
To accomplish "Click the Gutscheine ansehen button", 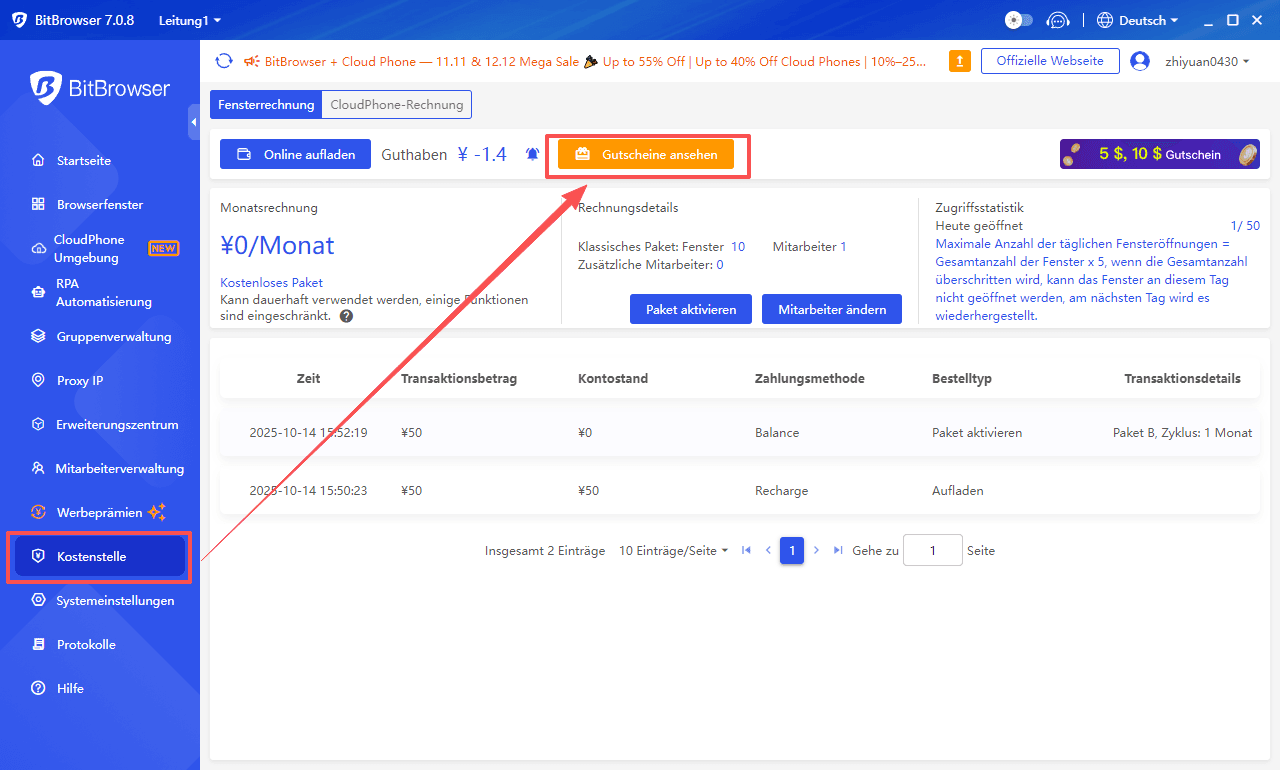I will [x=645, y=154].
